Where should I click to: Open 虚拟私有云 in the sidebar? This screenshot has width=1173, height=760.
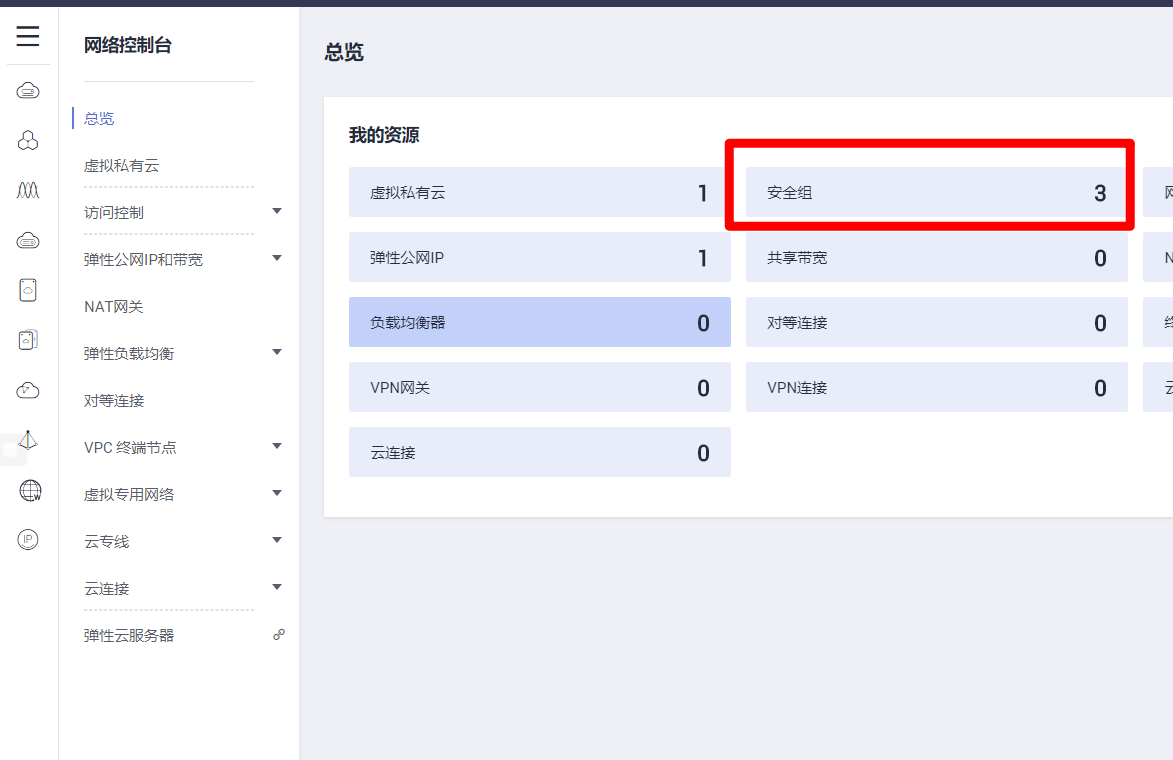(x=121, y=165)
